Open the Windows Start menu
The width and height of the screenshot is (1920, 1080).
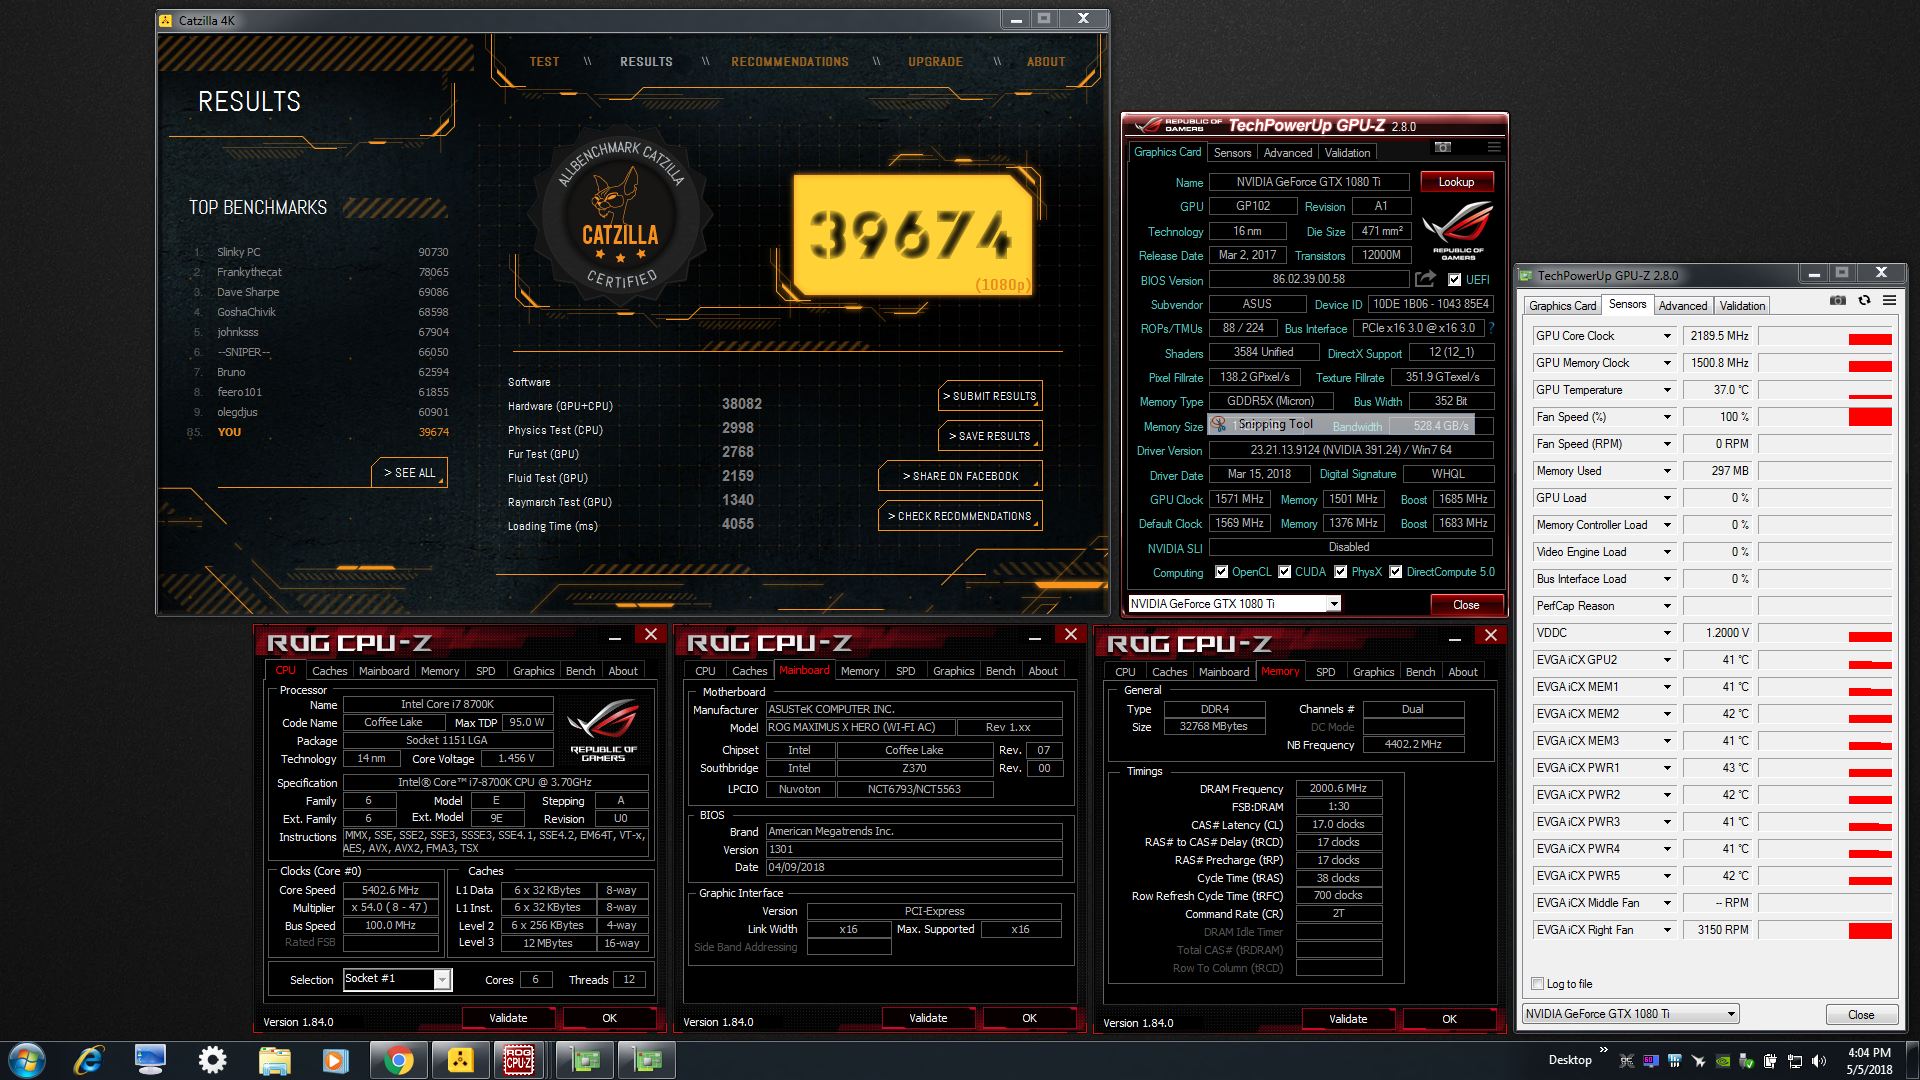pos(27,1060)
